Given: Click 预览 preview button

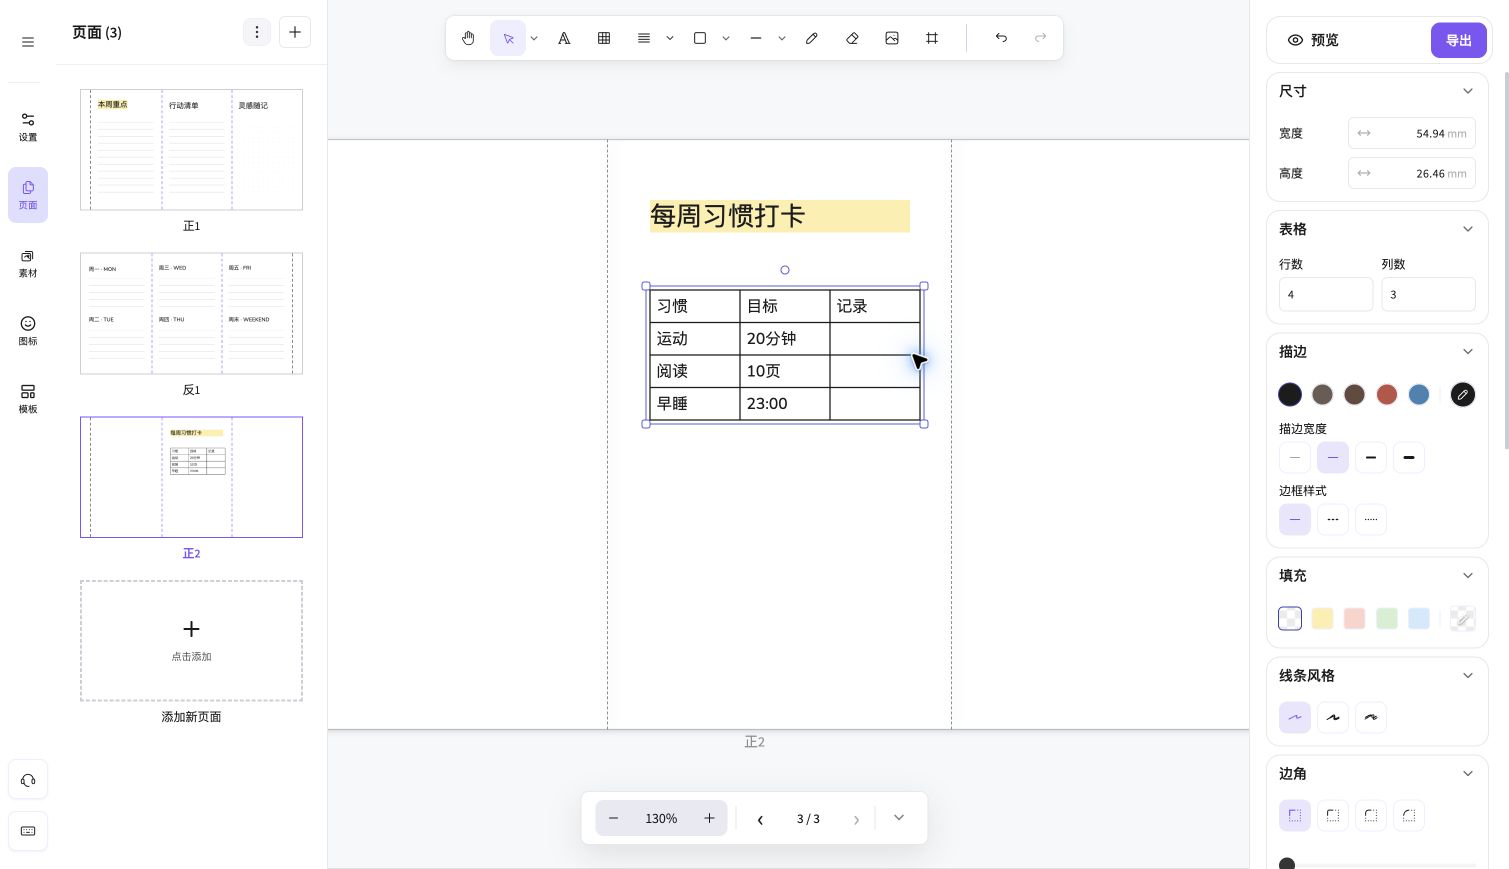Looking at the screenshot, I should tap(1313, 40).
